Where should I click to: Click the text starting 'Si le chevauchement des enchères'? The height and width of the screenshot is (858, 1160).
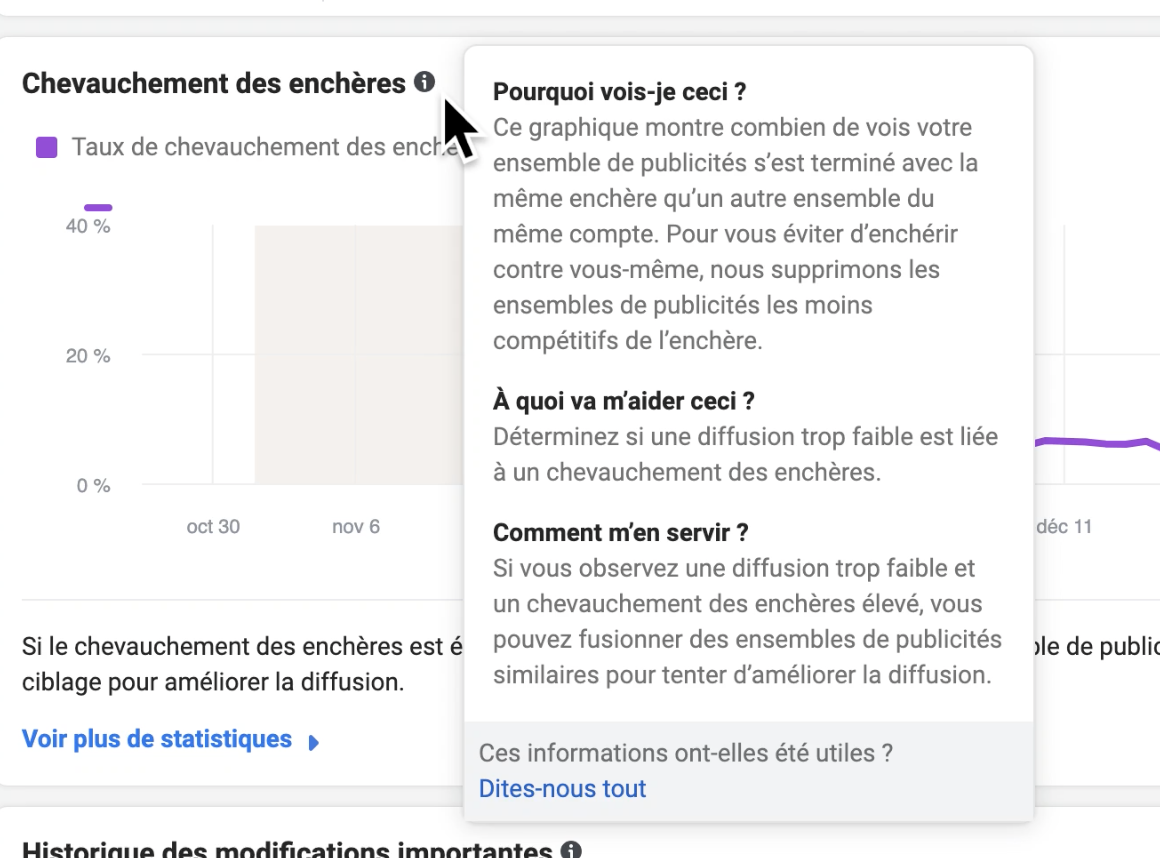click(243, 663)
